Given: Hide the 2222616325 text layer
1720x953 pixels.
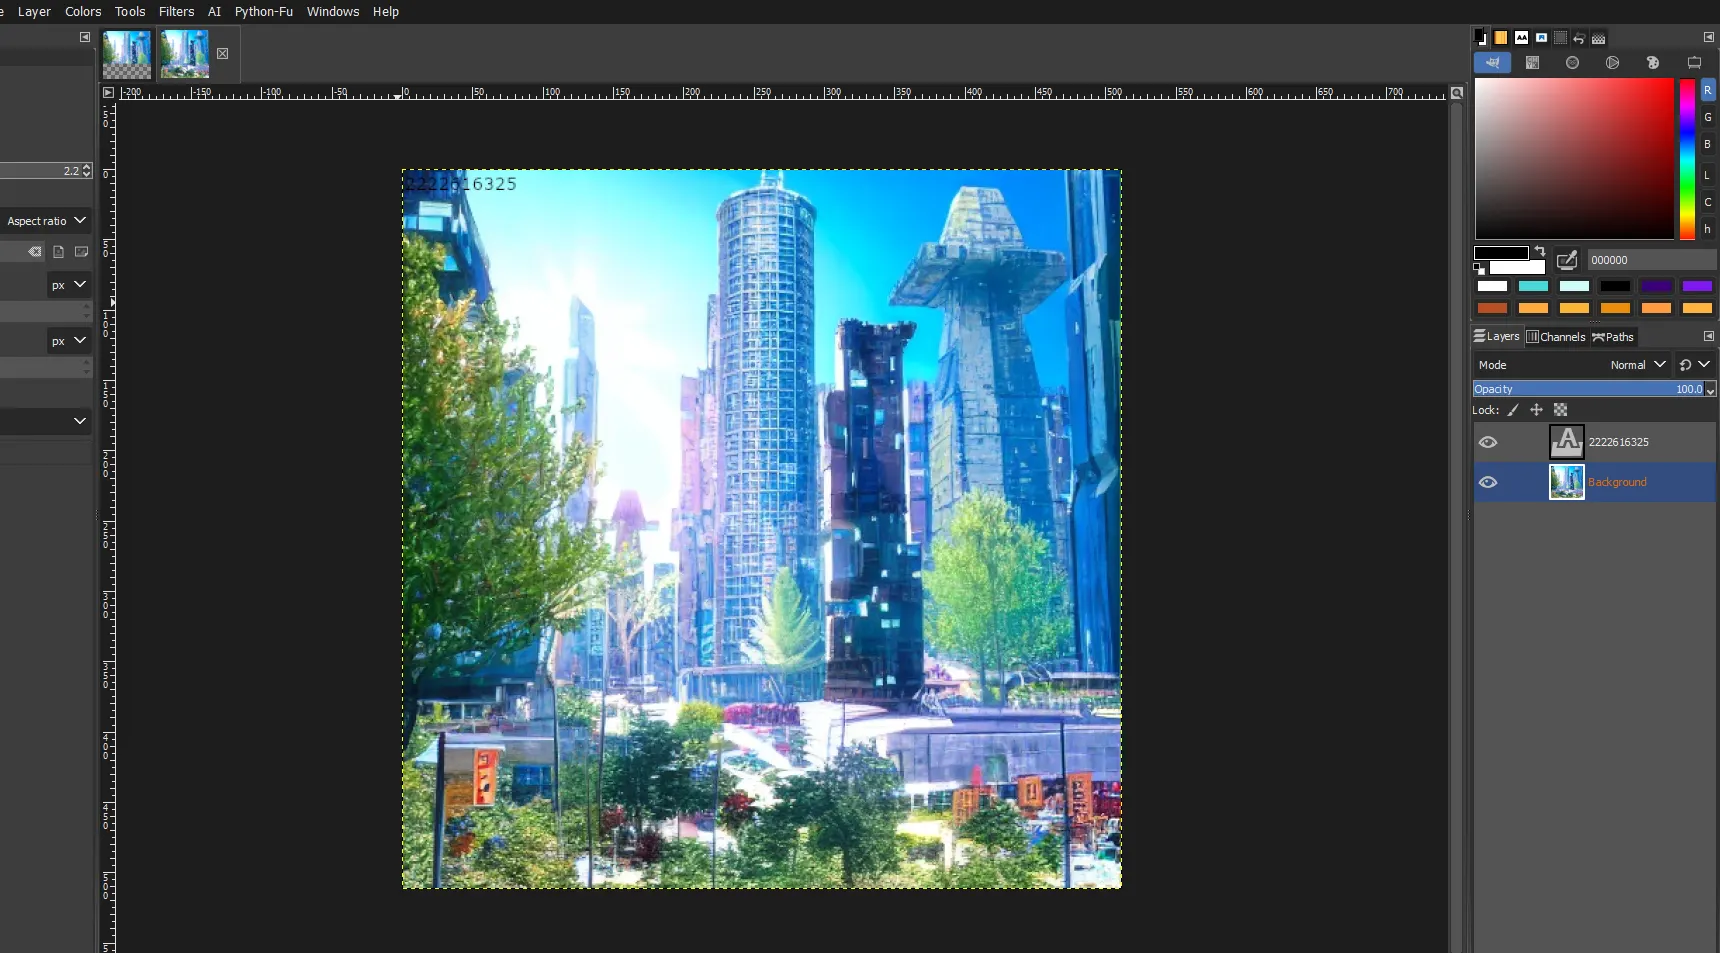Looking at the screenshot, I should [1489, 441].
